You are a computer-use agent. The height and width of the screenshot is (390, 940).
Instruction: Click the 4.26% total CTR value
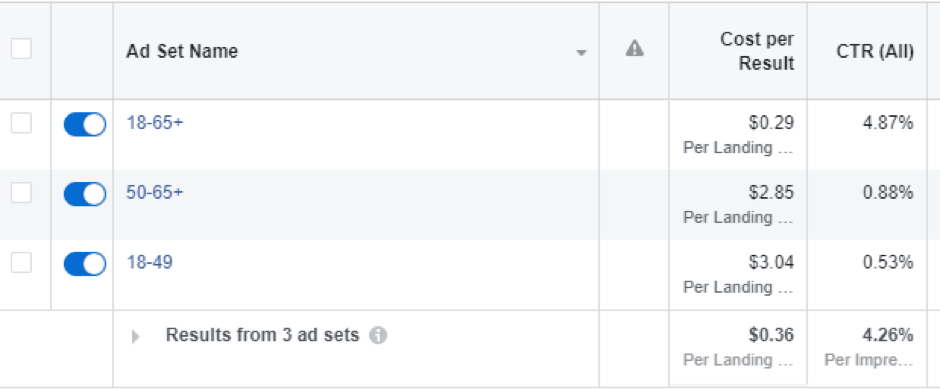tap(888, 335)
